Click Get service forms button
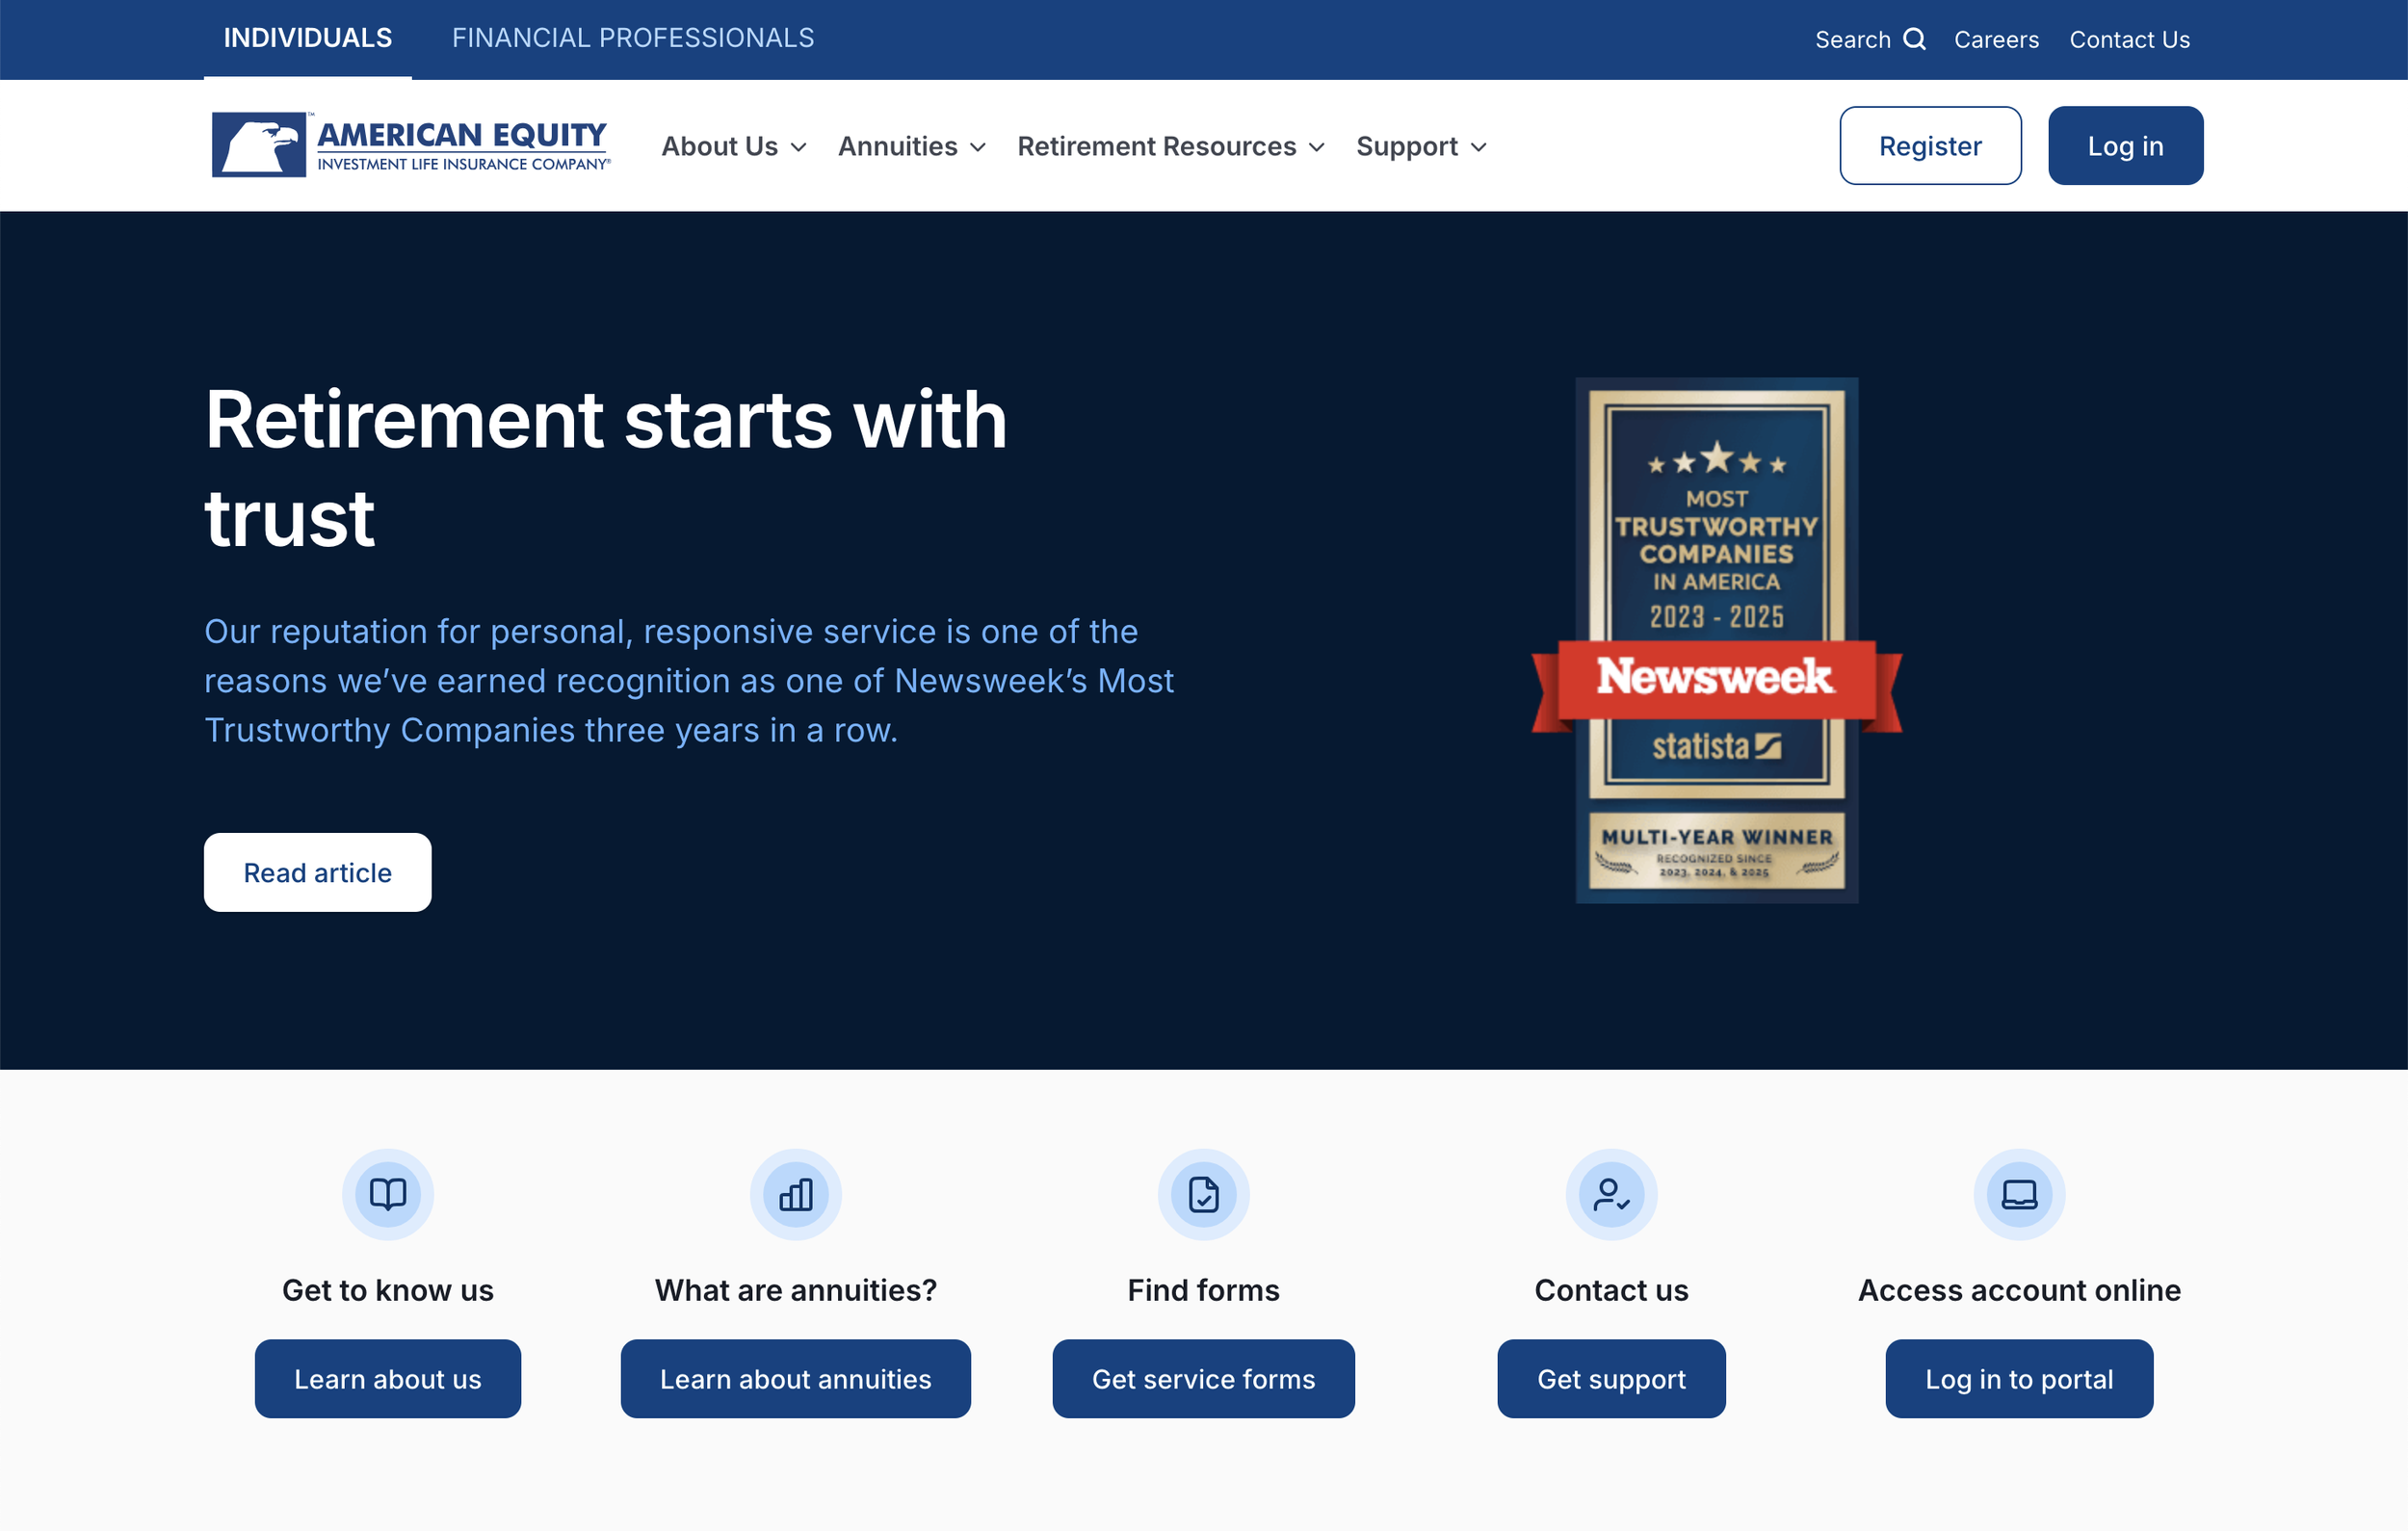This screenshot has height=1531, width=2408. click(1203, 1378)
